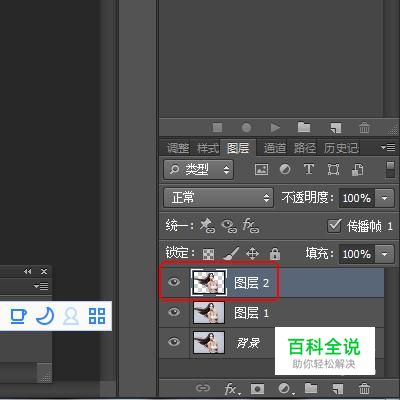
Task: Toggle the layer filtering switch
Action: click(390, 170)
